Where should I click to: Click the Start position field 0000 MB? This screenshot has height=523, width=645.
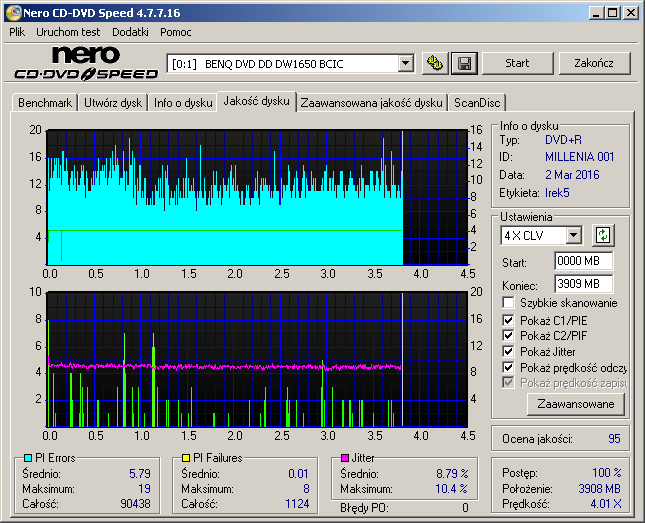[x=583, y=261]
